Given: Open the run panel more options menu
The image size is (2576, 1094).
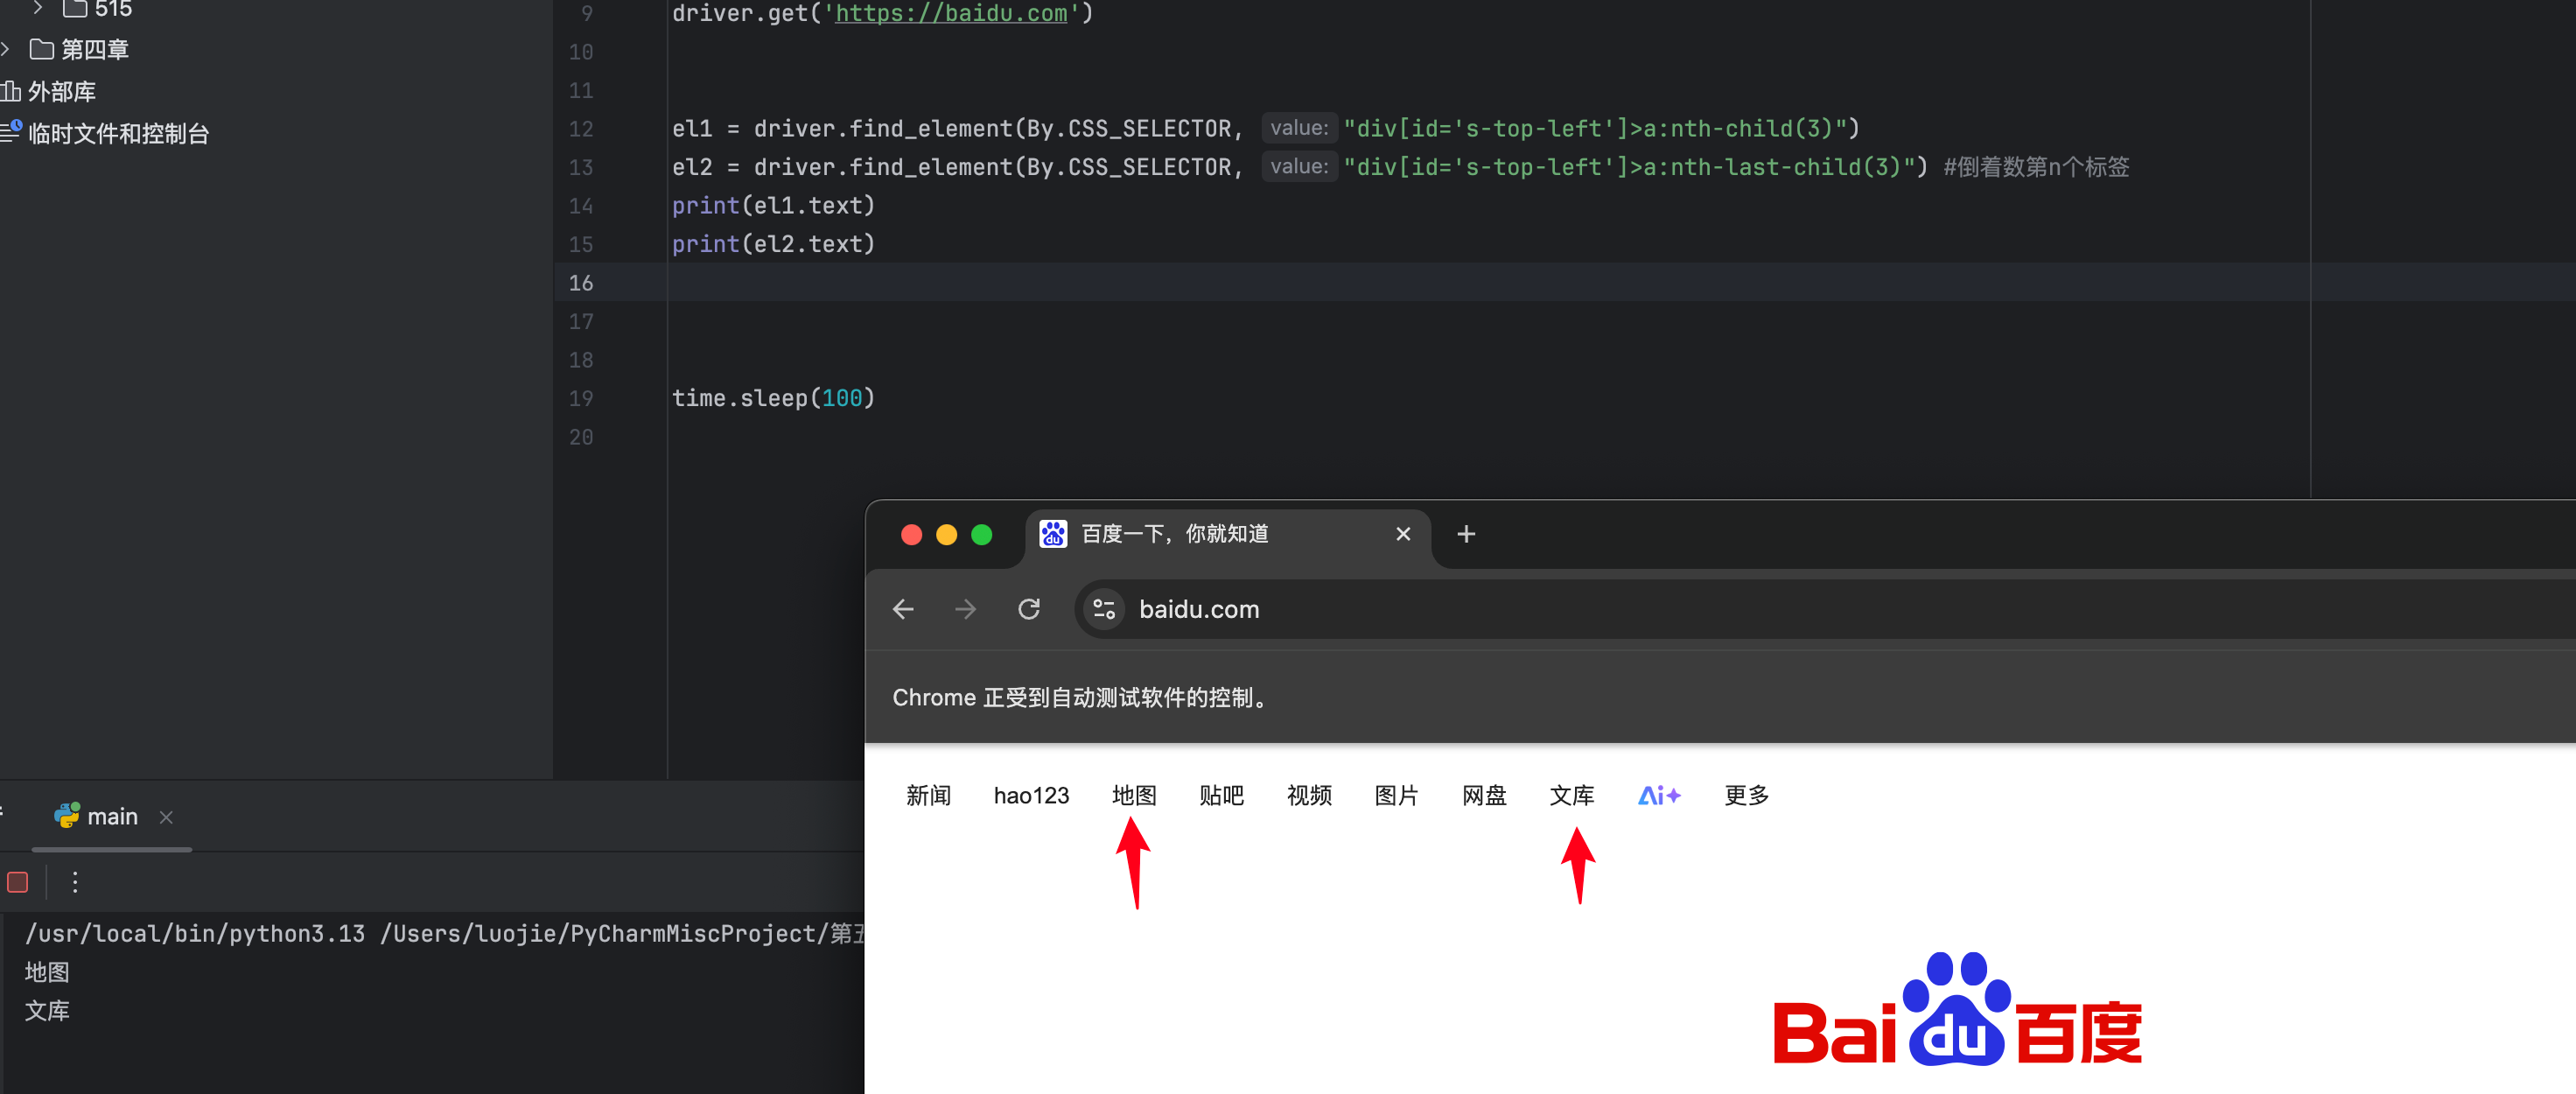Looking at the screenshot, I should click(75, 882).
